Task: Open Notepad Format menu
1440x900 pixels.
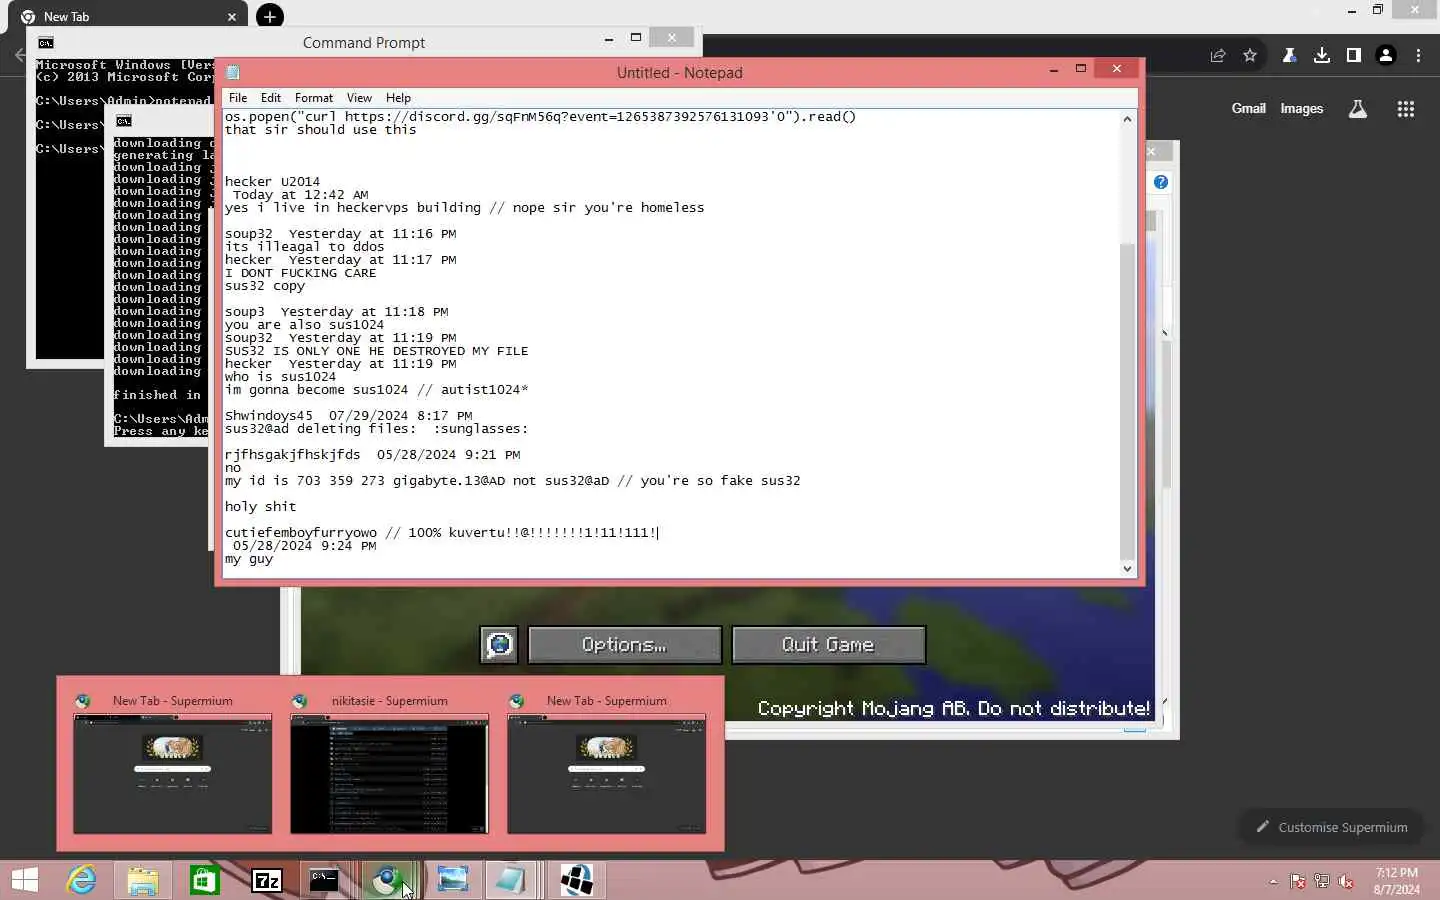Action: click(314, 98)
